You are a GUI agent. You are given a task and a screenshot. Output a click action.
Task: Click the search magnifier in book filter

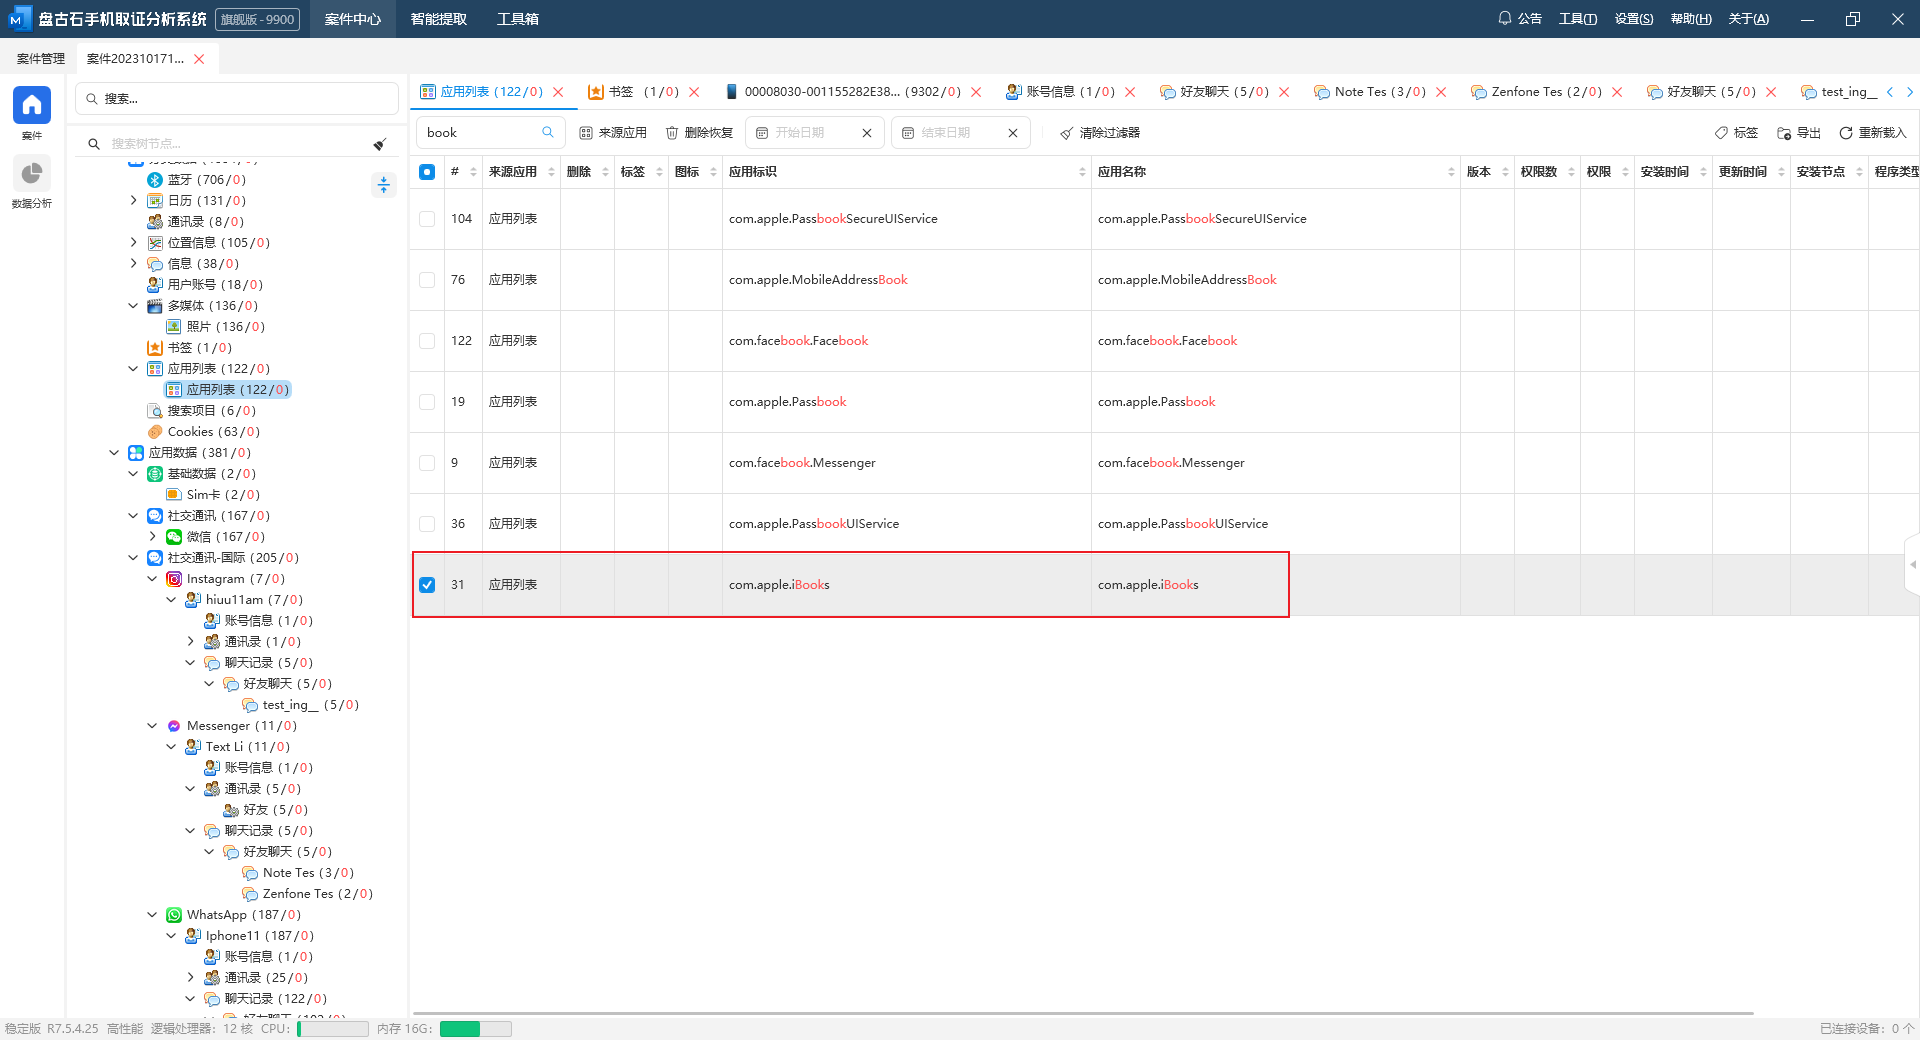[548, 132]
